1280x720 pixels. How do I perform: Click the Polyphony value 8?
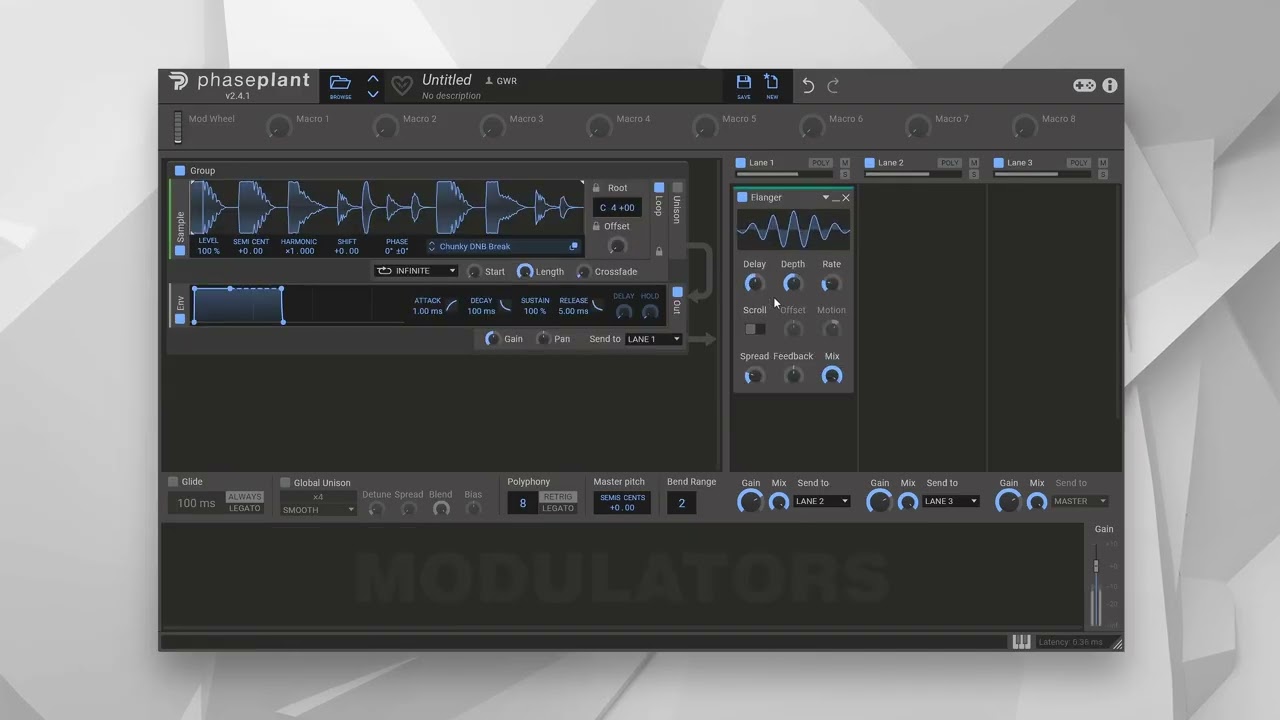point(522,503)
